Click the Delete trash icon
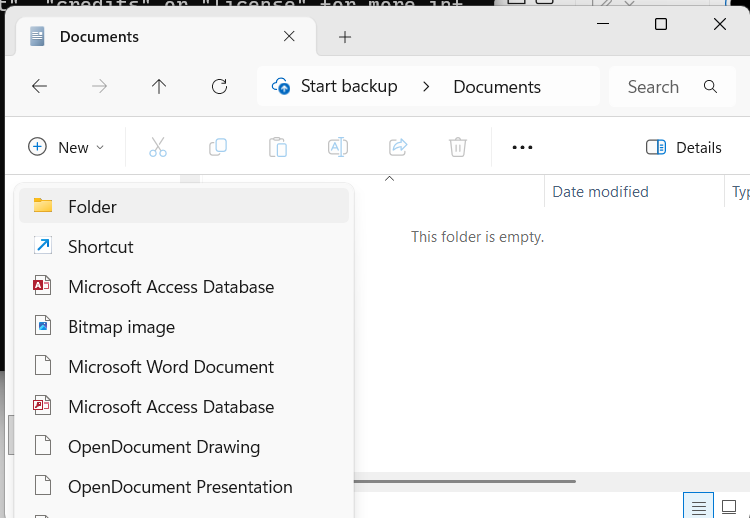Viewport: 750px width, 518px height. (x=458, y=147)
